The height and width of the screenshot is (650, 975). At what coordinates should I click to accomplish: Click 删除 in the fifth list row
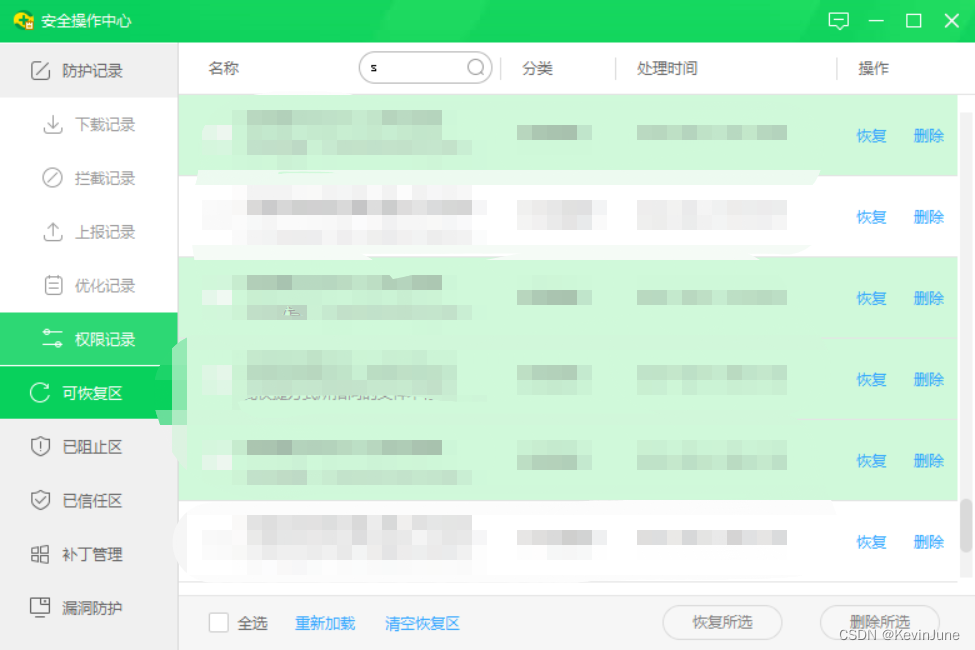click(928, 461)
